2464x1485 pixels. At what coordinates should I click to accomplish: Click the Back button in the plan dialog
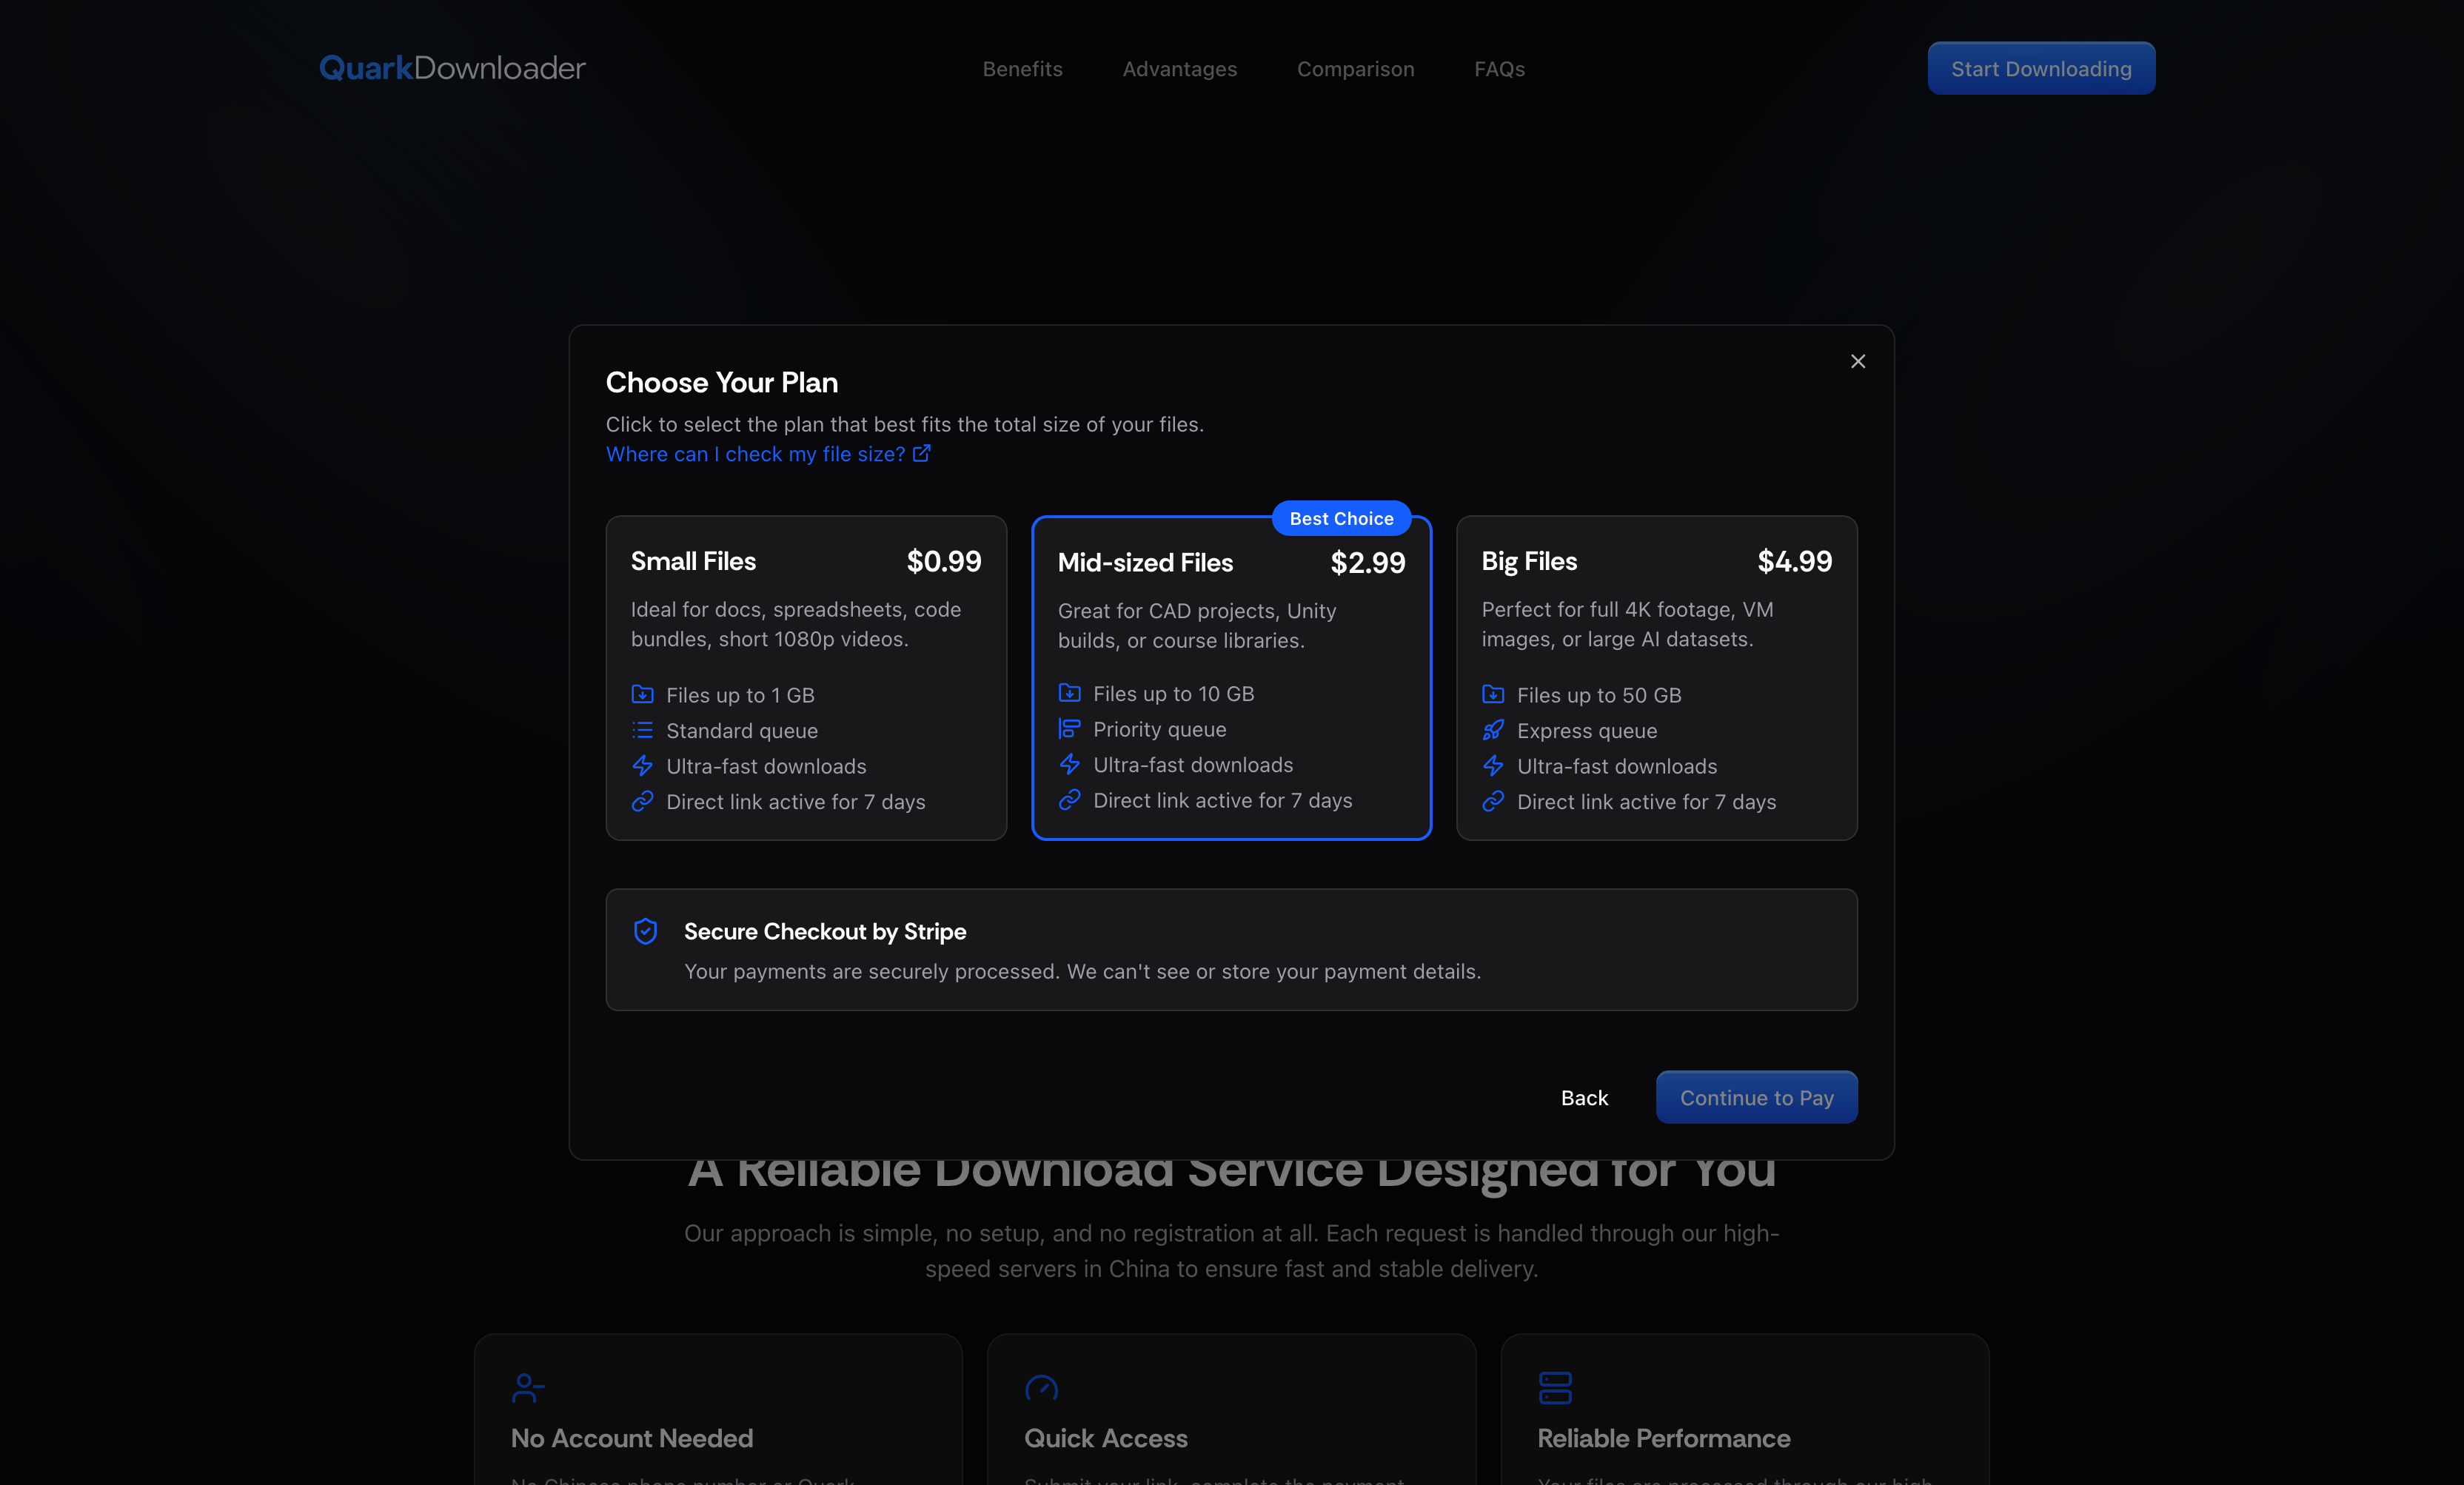coord(1584,1097)
